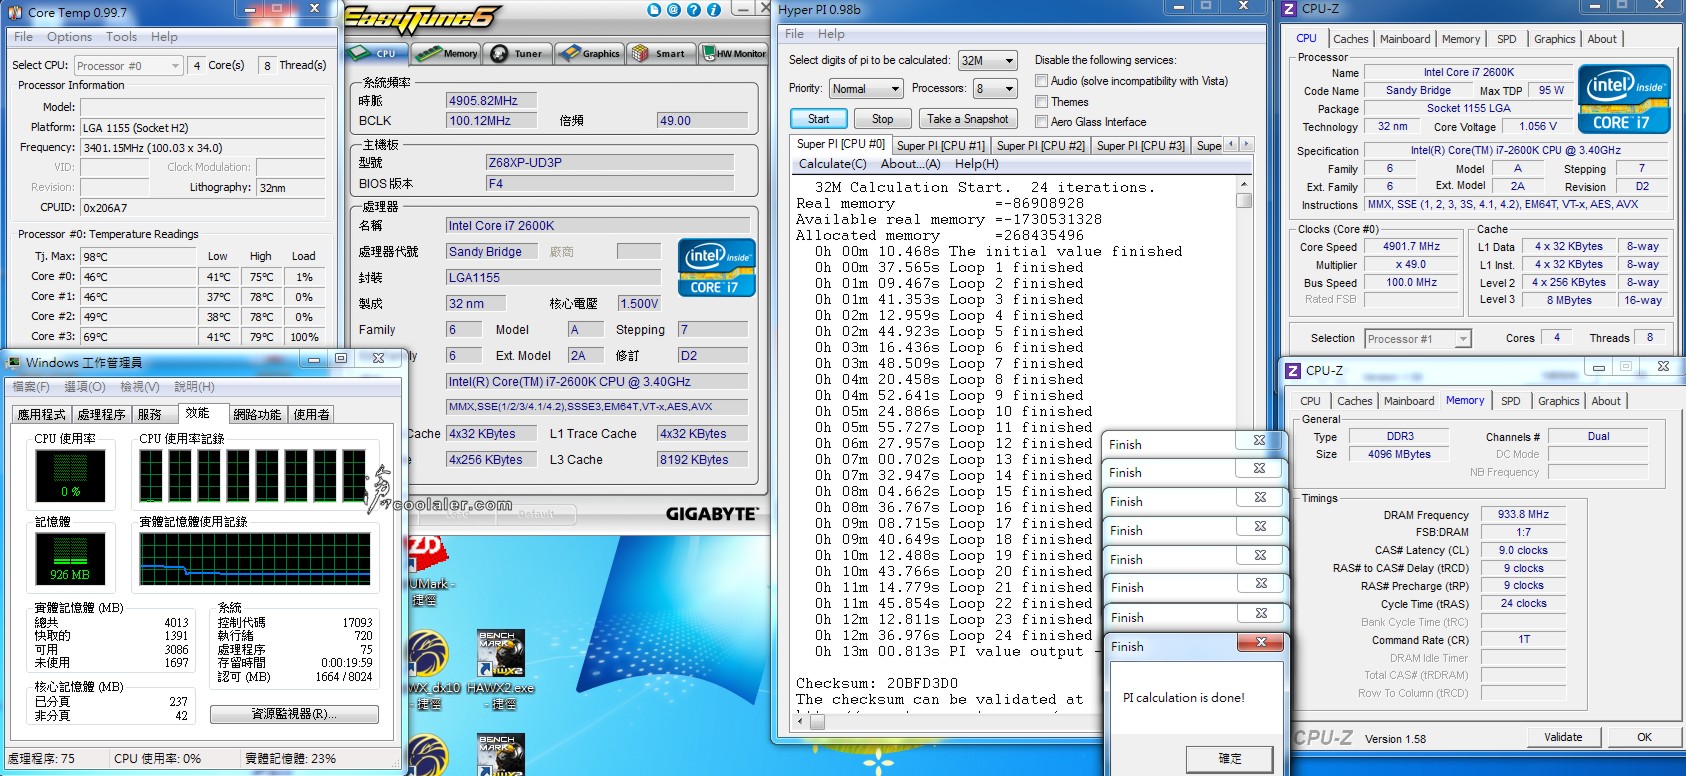
Task: Click the Hyper PI output scrollbar thumb
Action: (1244, 200)
